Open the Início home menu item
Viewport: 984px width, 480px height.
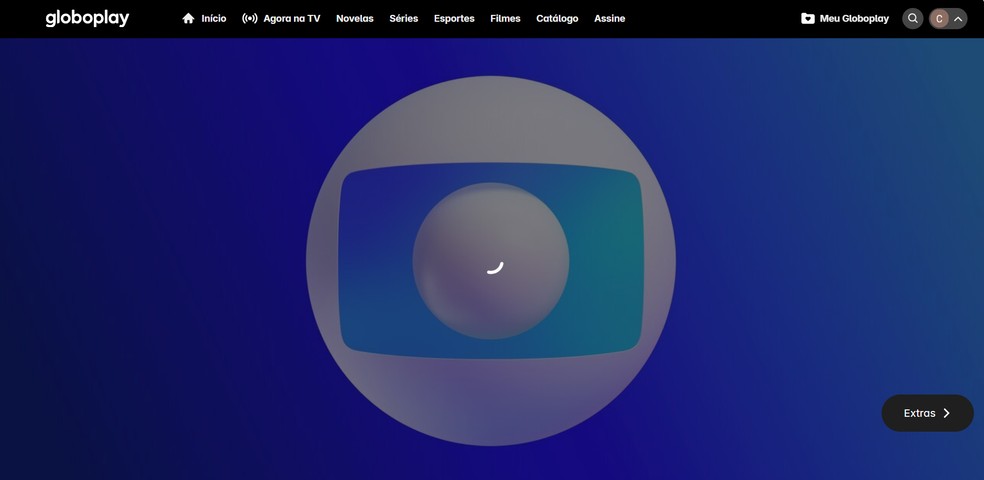204,19
